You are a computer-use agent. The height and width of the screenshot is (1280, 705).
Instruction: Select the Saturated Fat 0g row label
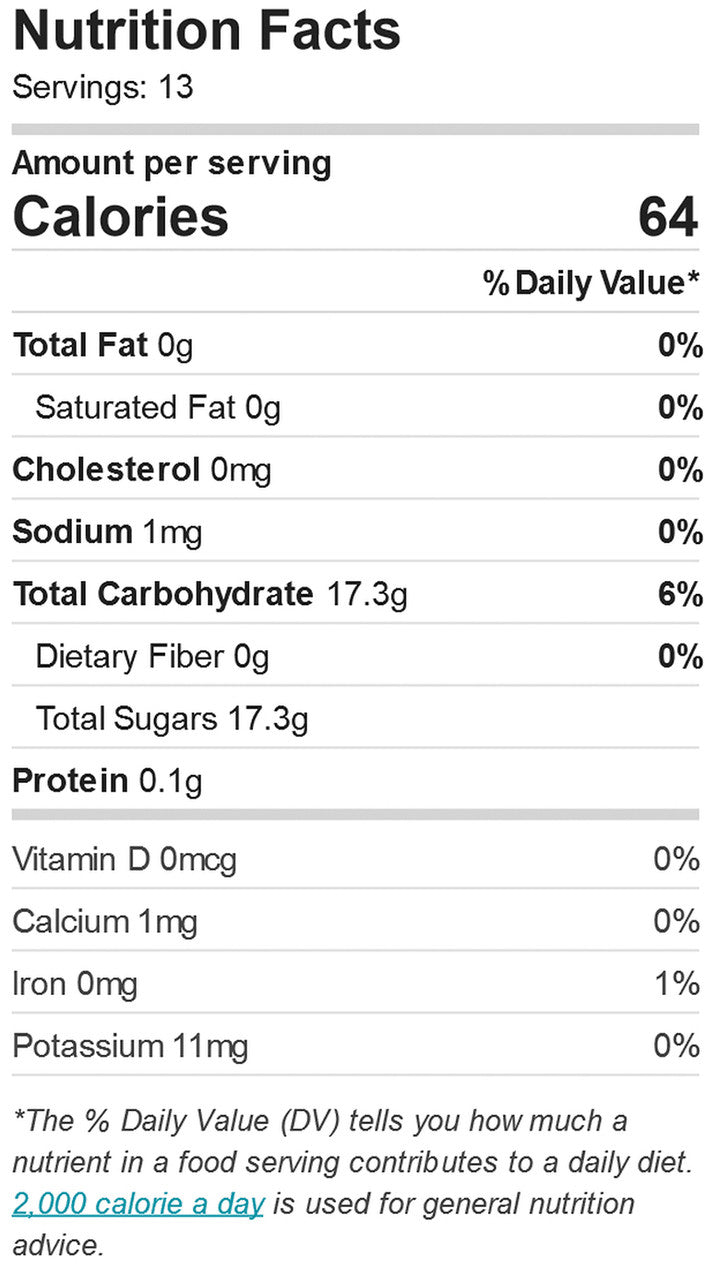(x=158, y=408)
